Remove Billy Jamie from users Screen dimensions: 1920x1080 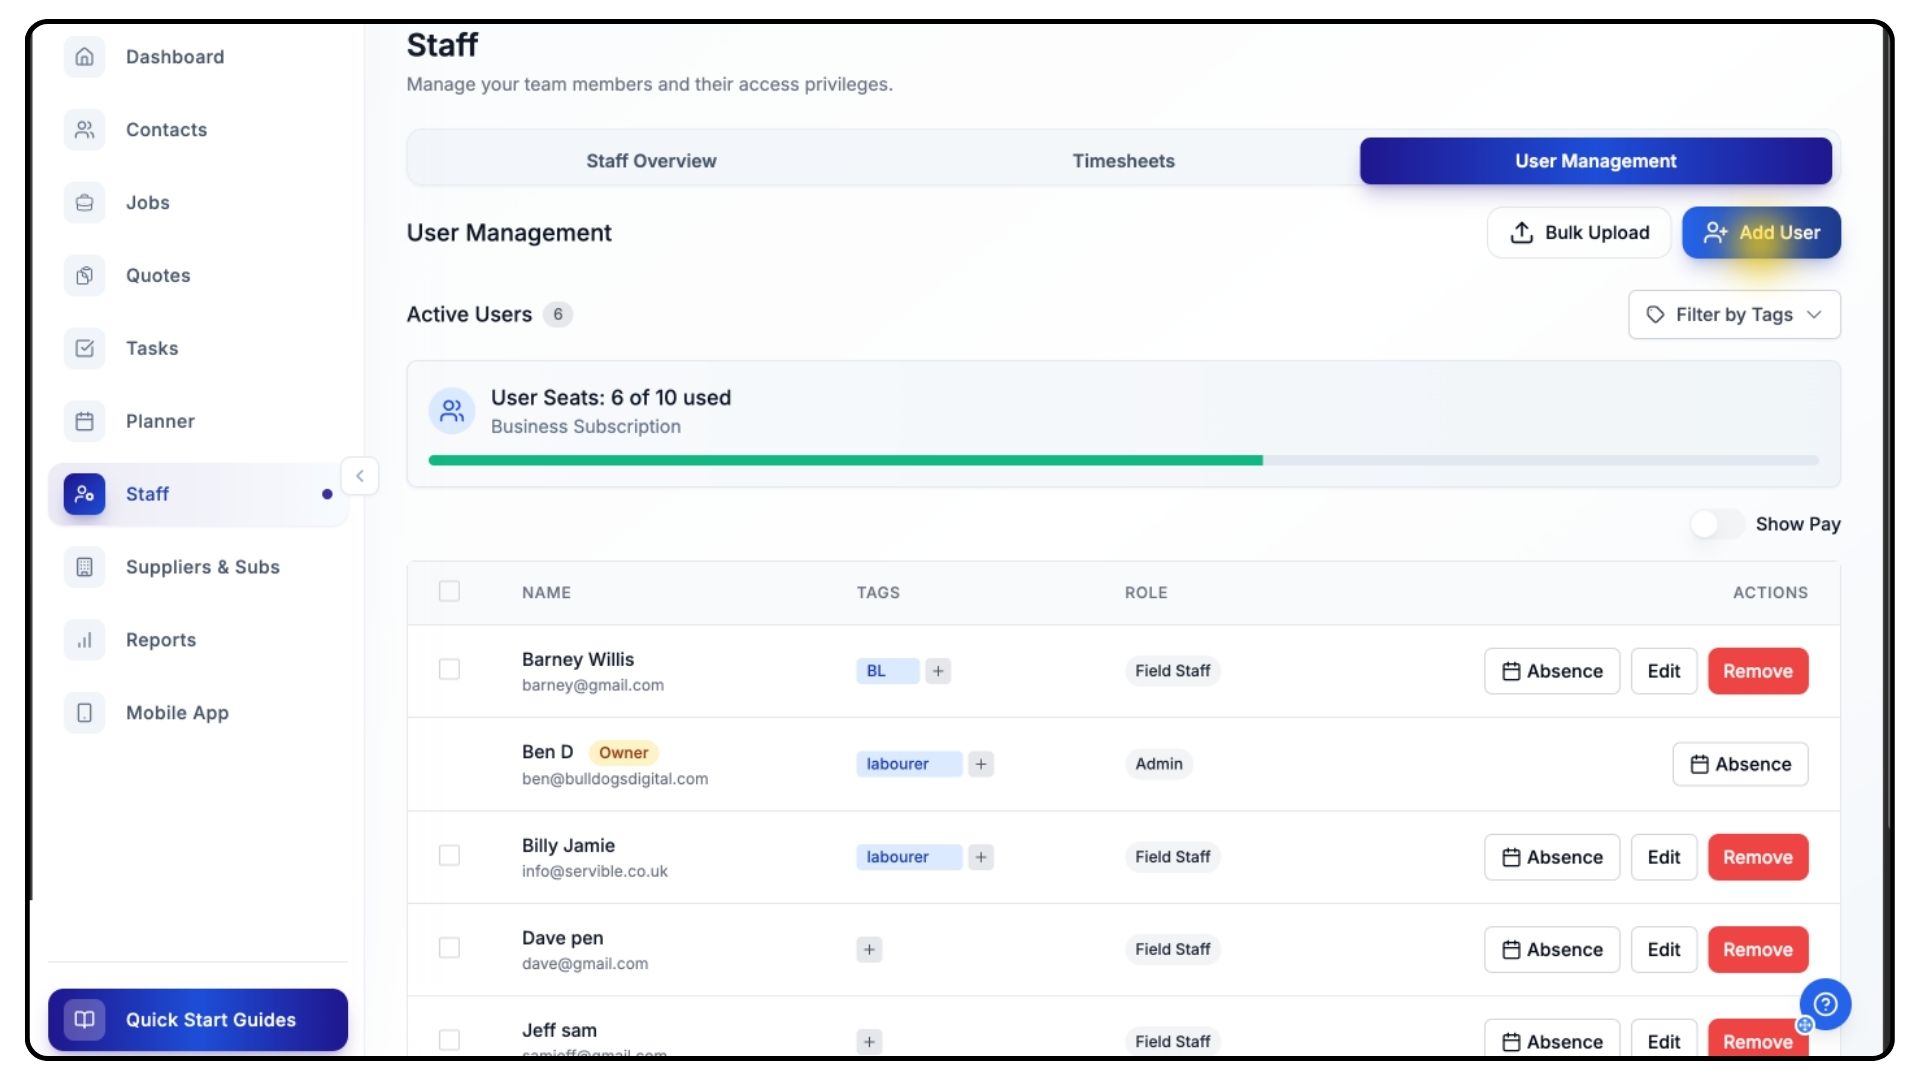pos(1757,857)
